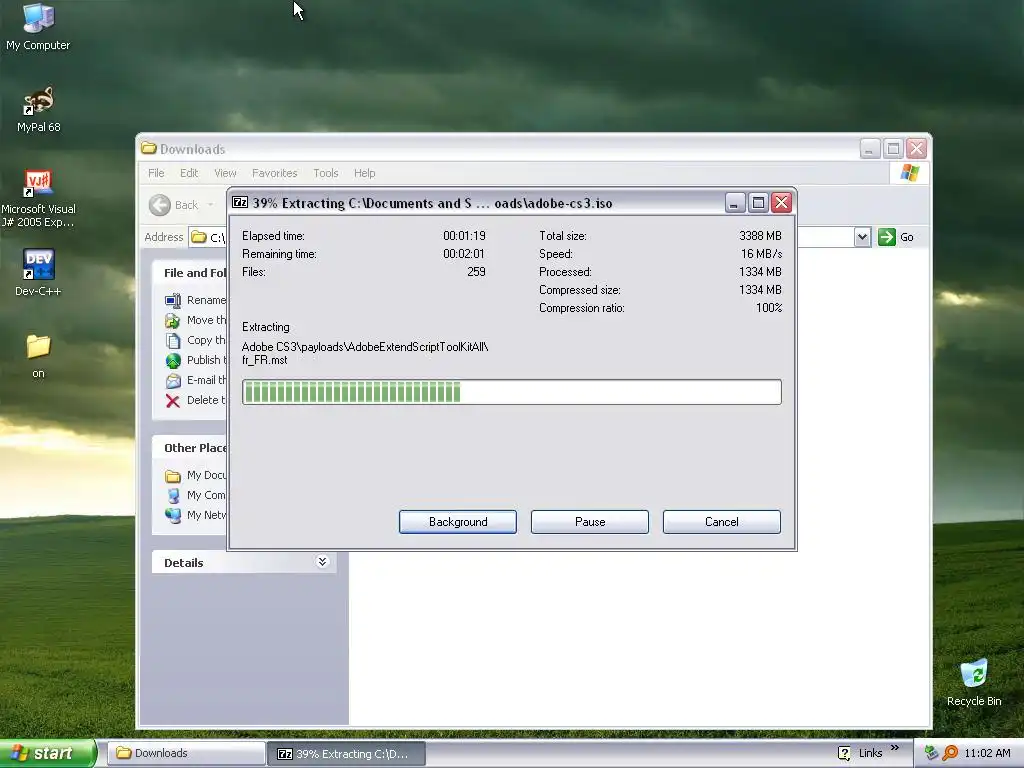Close the 7-Zip extraction dialog
Image resolution: width=1024 pixels, height=768 pixels.
[x=781, y=203]
